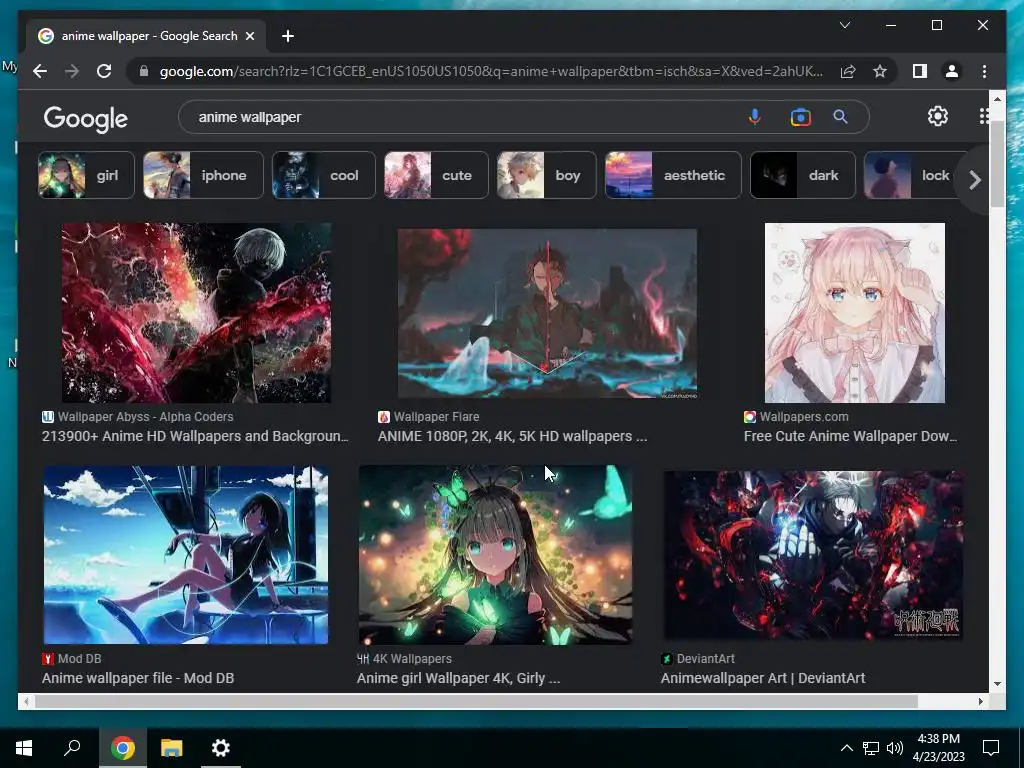Click the scrollbar up arrow
1024x768 pixels.
point(997,99)
